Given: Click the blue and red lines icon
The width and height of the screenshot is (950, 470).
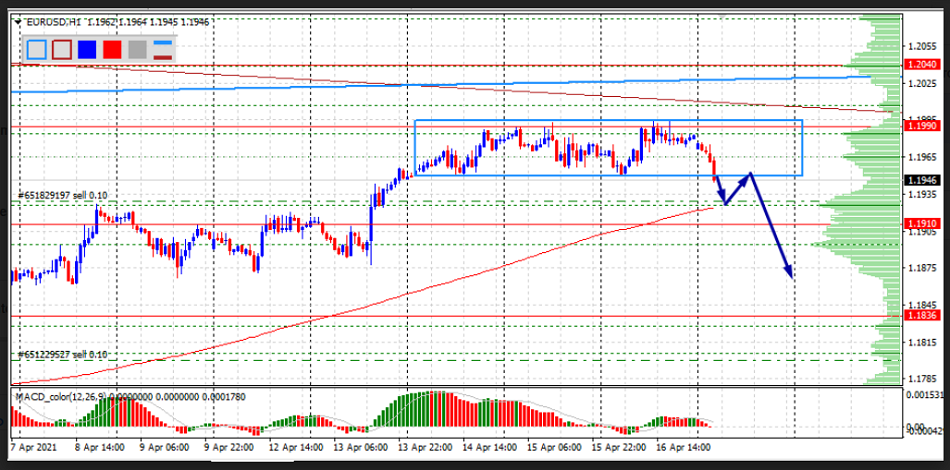Looking at the screenshot, I should 161,48.
